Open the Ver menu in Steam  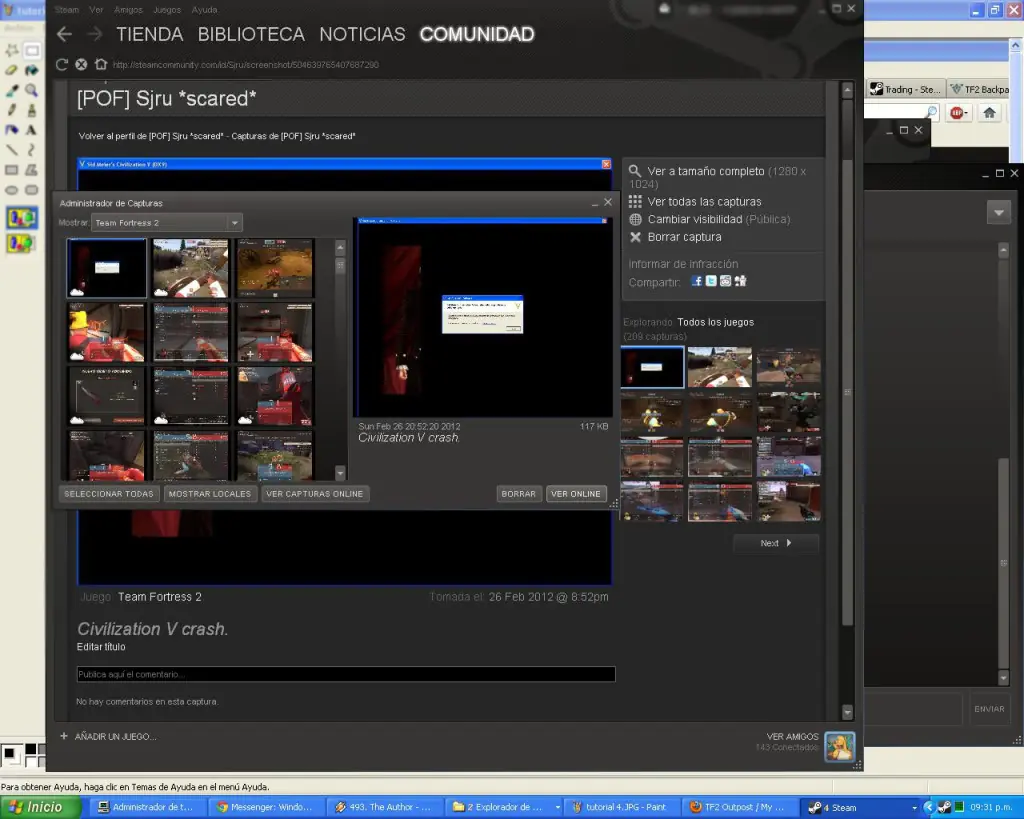coord(96,10)
